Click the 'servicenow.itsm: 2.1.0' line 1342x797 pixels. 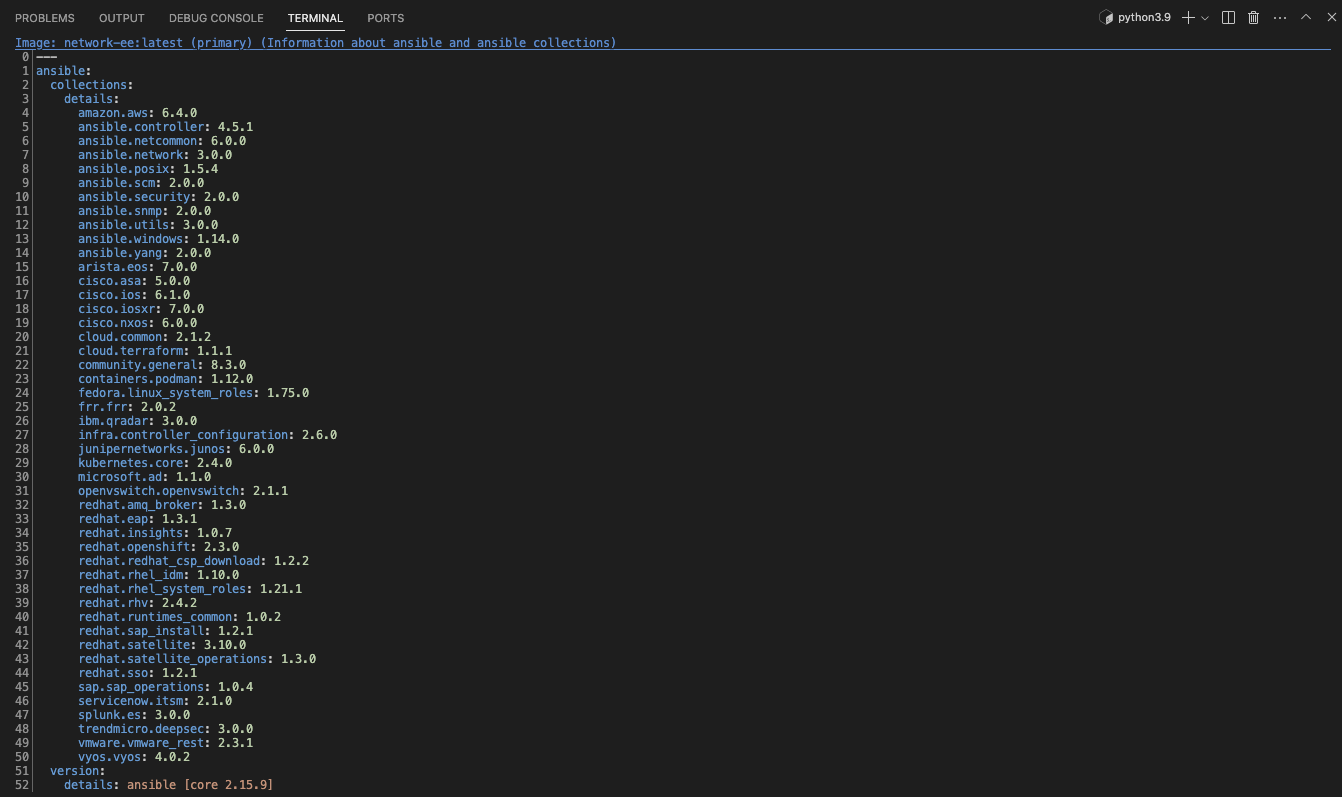155,701
